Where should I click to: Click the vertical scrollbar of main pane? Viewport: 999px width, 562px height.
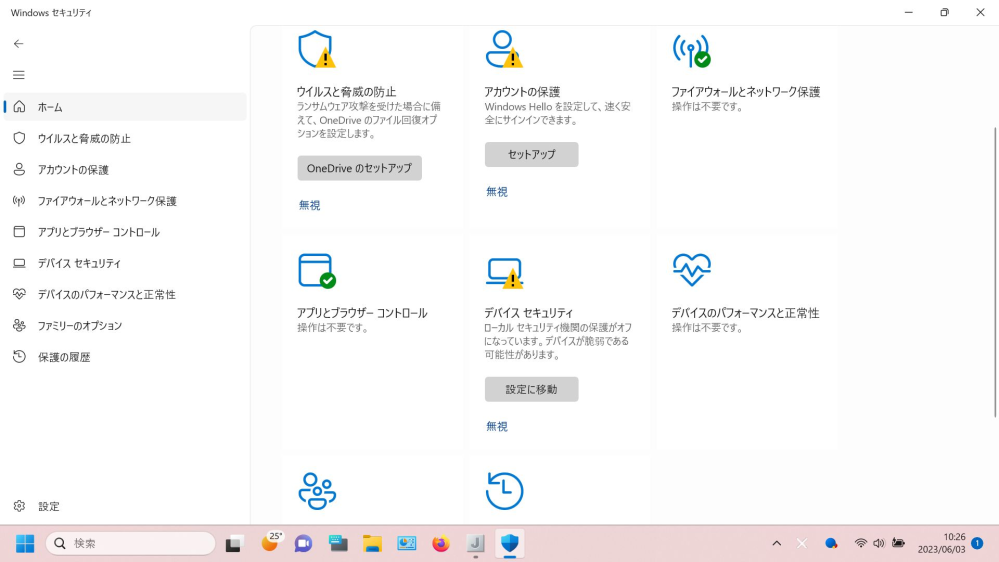pyautogui.click(x=995, y=273)
